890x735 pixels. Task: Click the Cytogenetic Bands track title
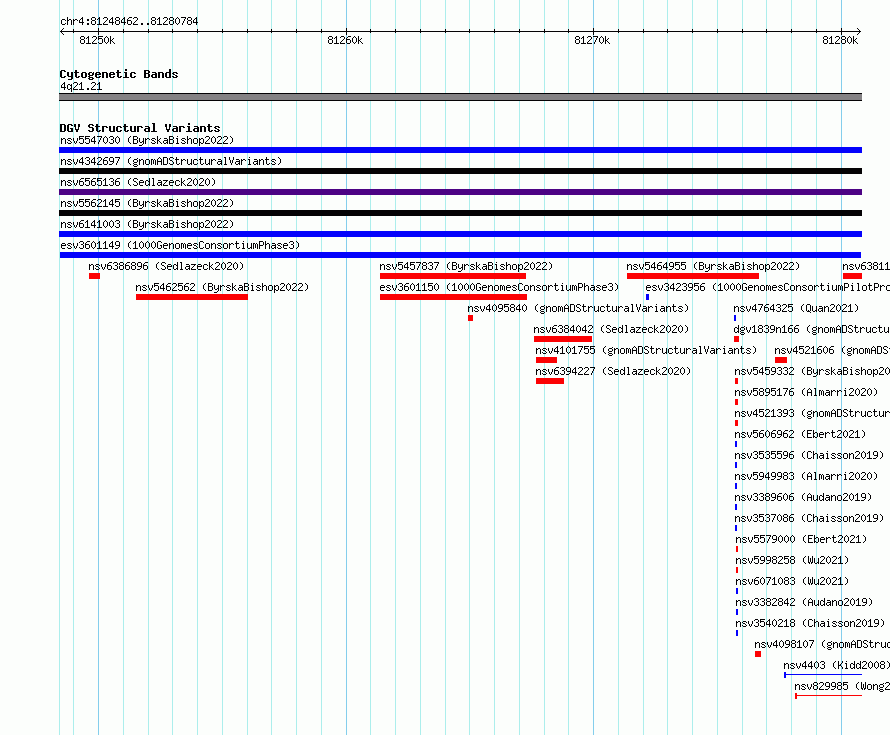(119, 74)
